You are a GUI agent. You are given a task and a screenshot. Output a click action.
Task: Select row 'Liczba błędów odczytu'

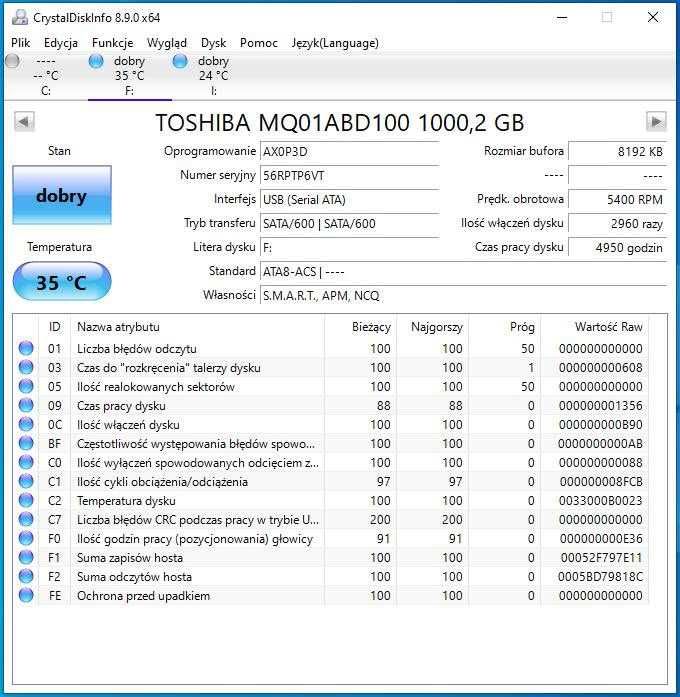(331, 348)
